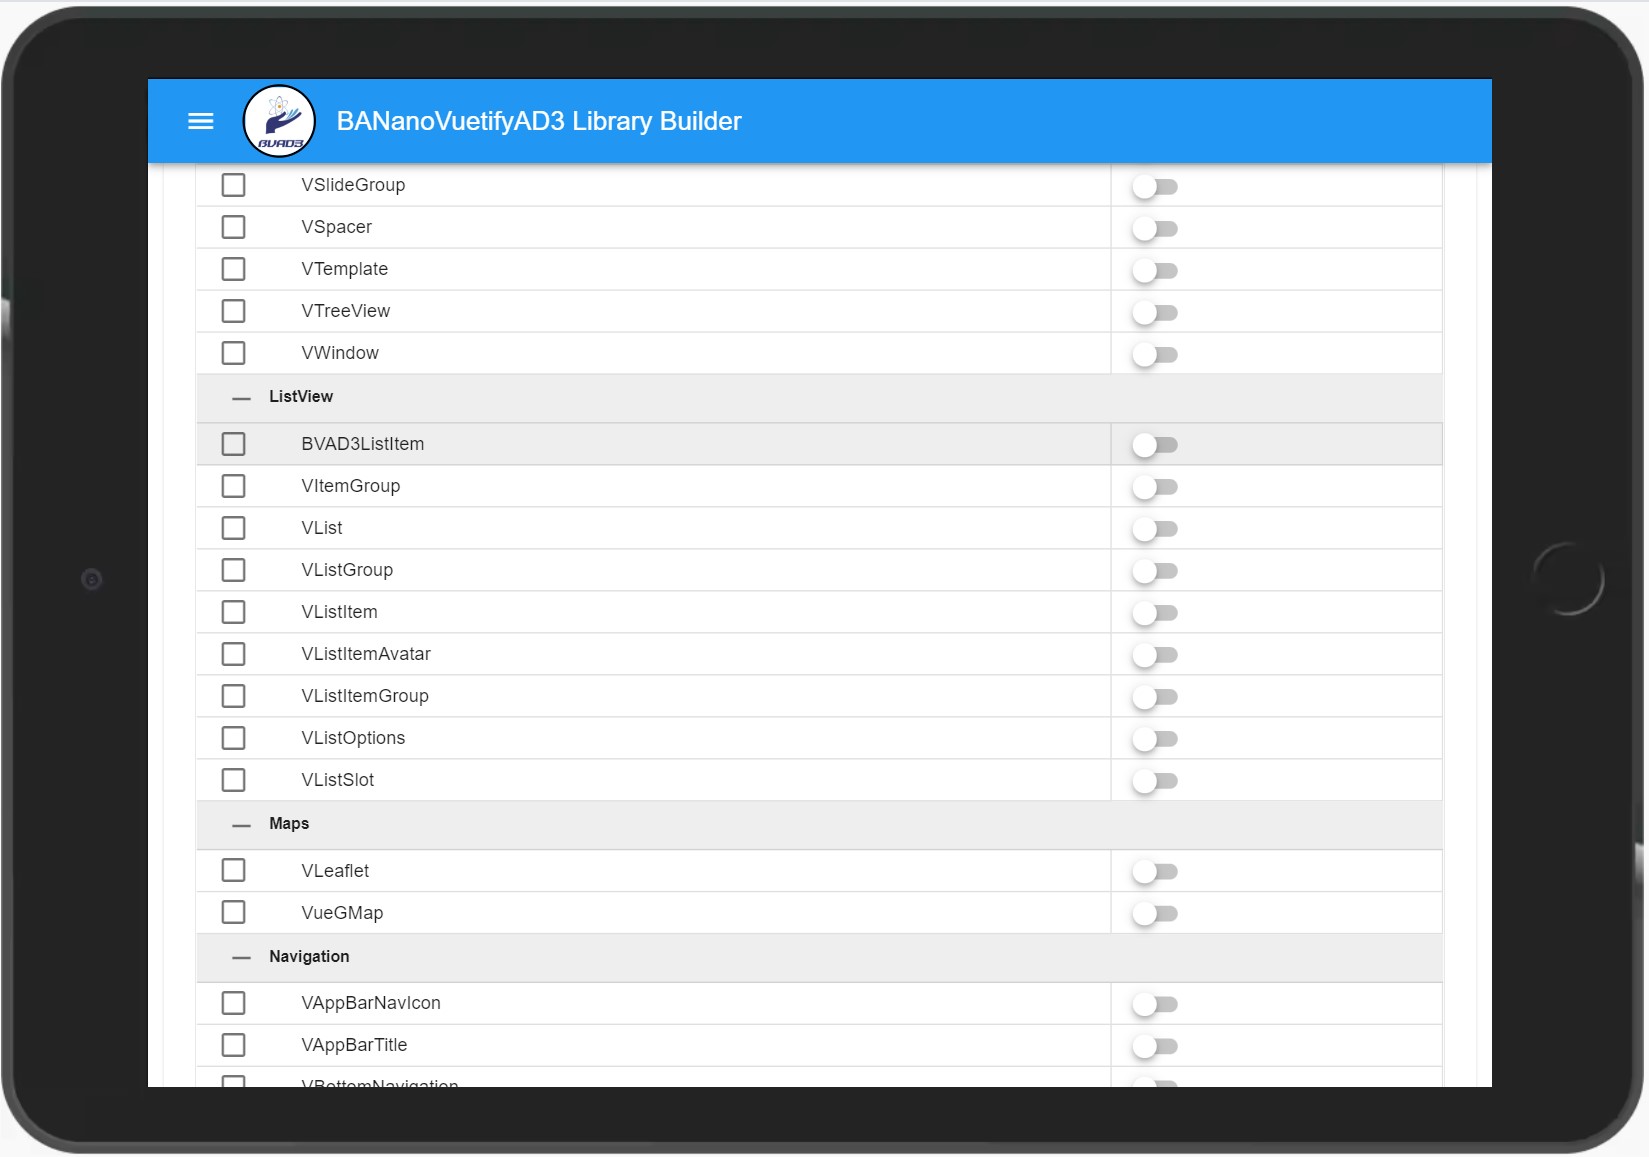Enable the VListGroup toggle switch

click(1156, 571)
